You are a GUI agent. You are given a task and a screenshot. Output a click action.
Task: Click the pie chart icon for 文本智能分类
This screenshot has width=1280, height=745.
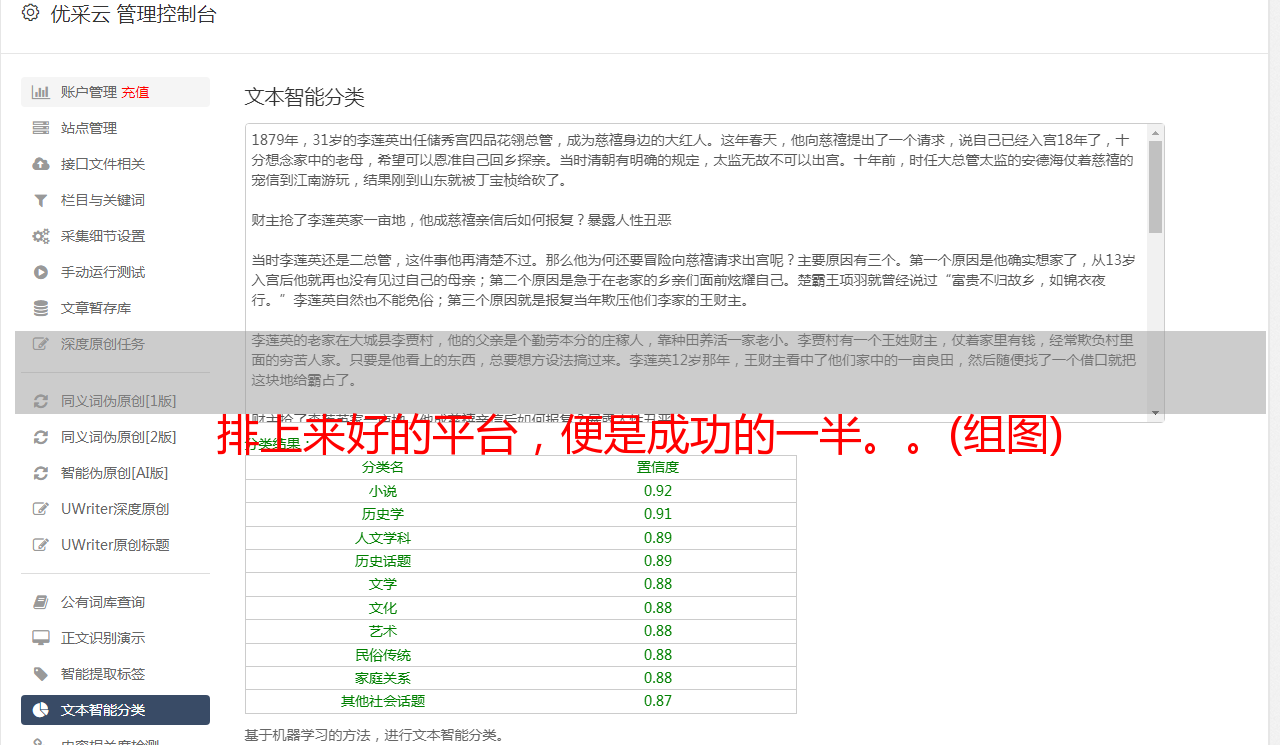click(41, 710)
